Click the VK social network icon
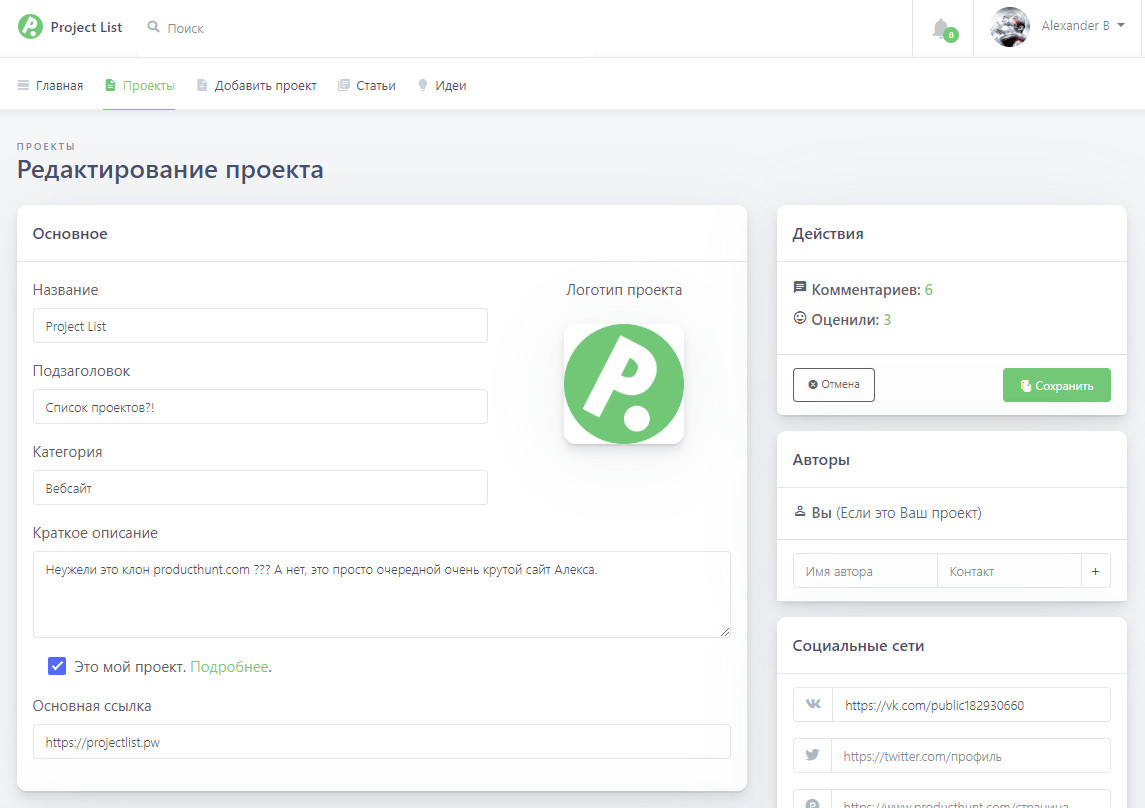1145x808 pixels. point(813,705)
